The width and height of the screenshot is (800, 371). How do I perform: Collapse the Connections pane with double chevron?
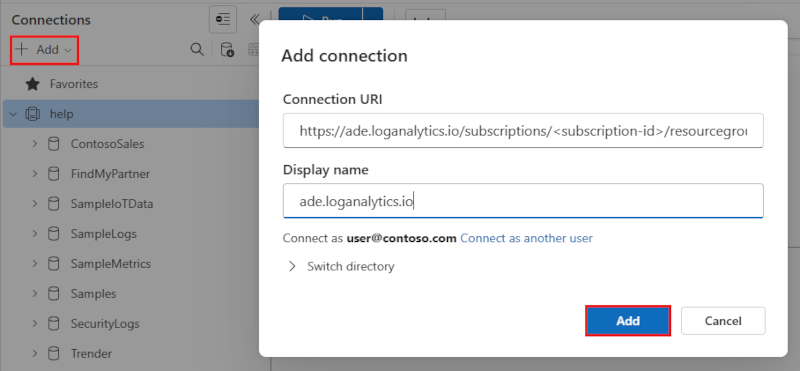255,19
